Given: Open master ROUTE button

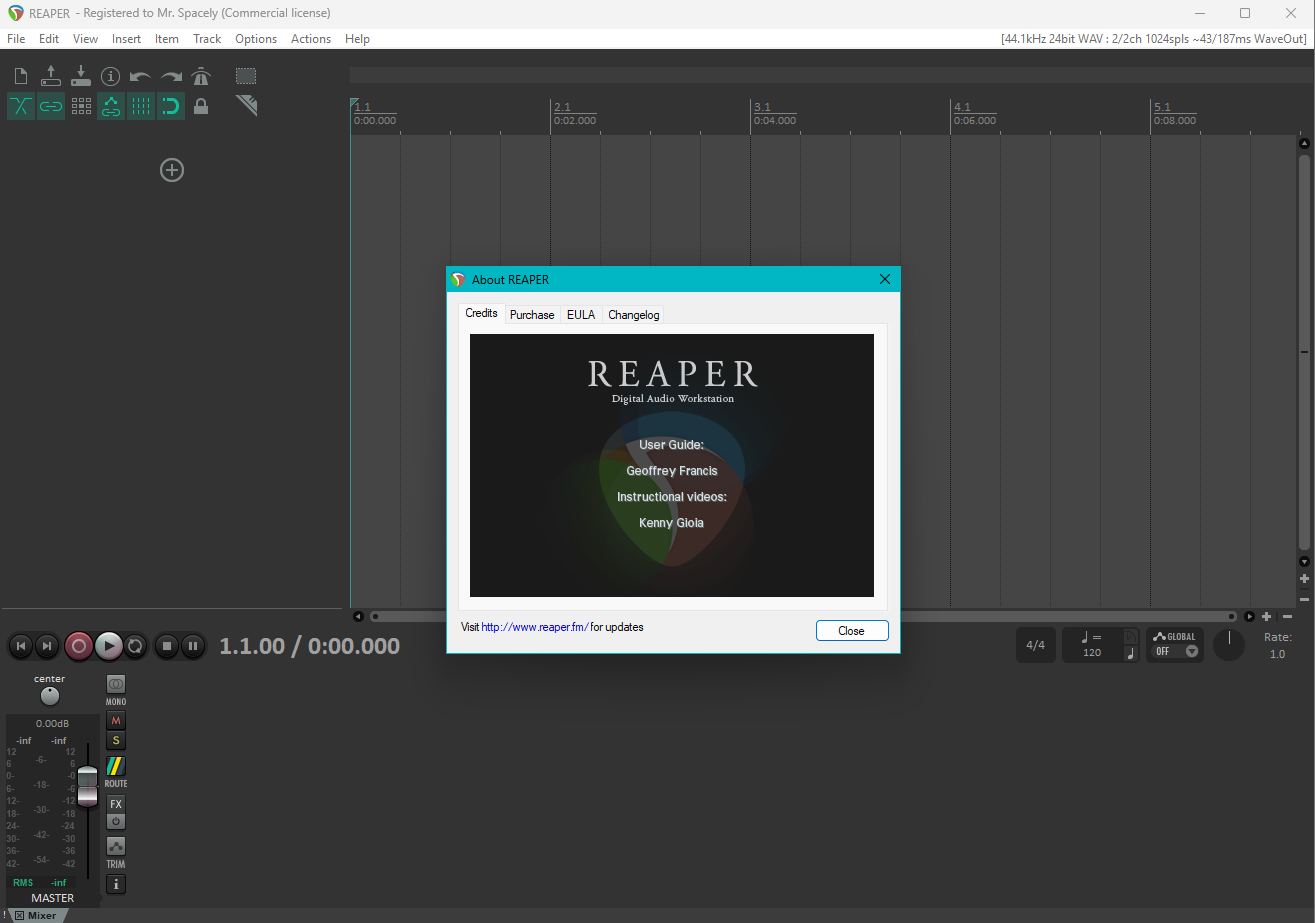Looking at the screenshot, I should [116, 766].
